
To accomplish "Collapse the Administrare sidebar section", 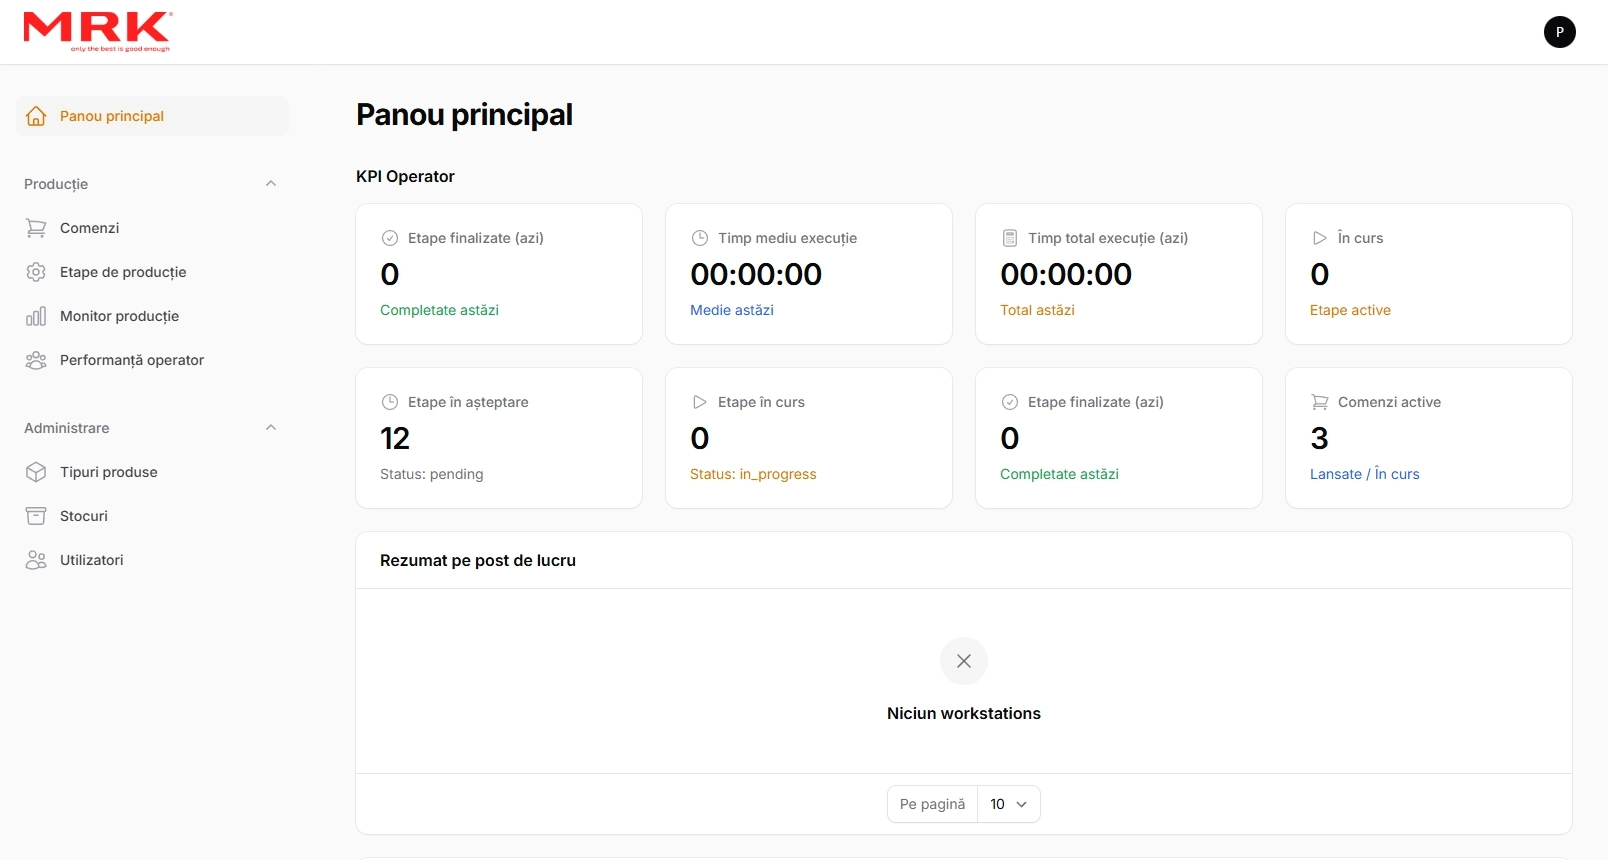I will pyautogui.click(x=270, y=428).
